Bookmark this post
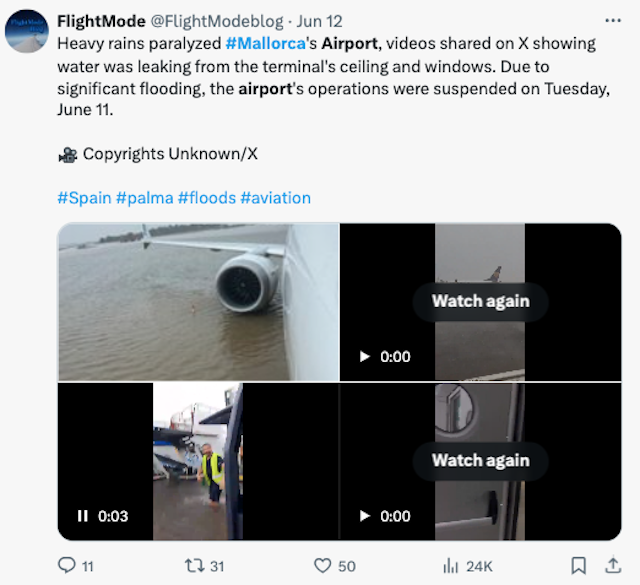640x585 pixels. (x=578, y=566)
